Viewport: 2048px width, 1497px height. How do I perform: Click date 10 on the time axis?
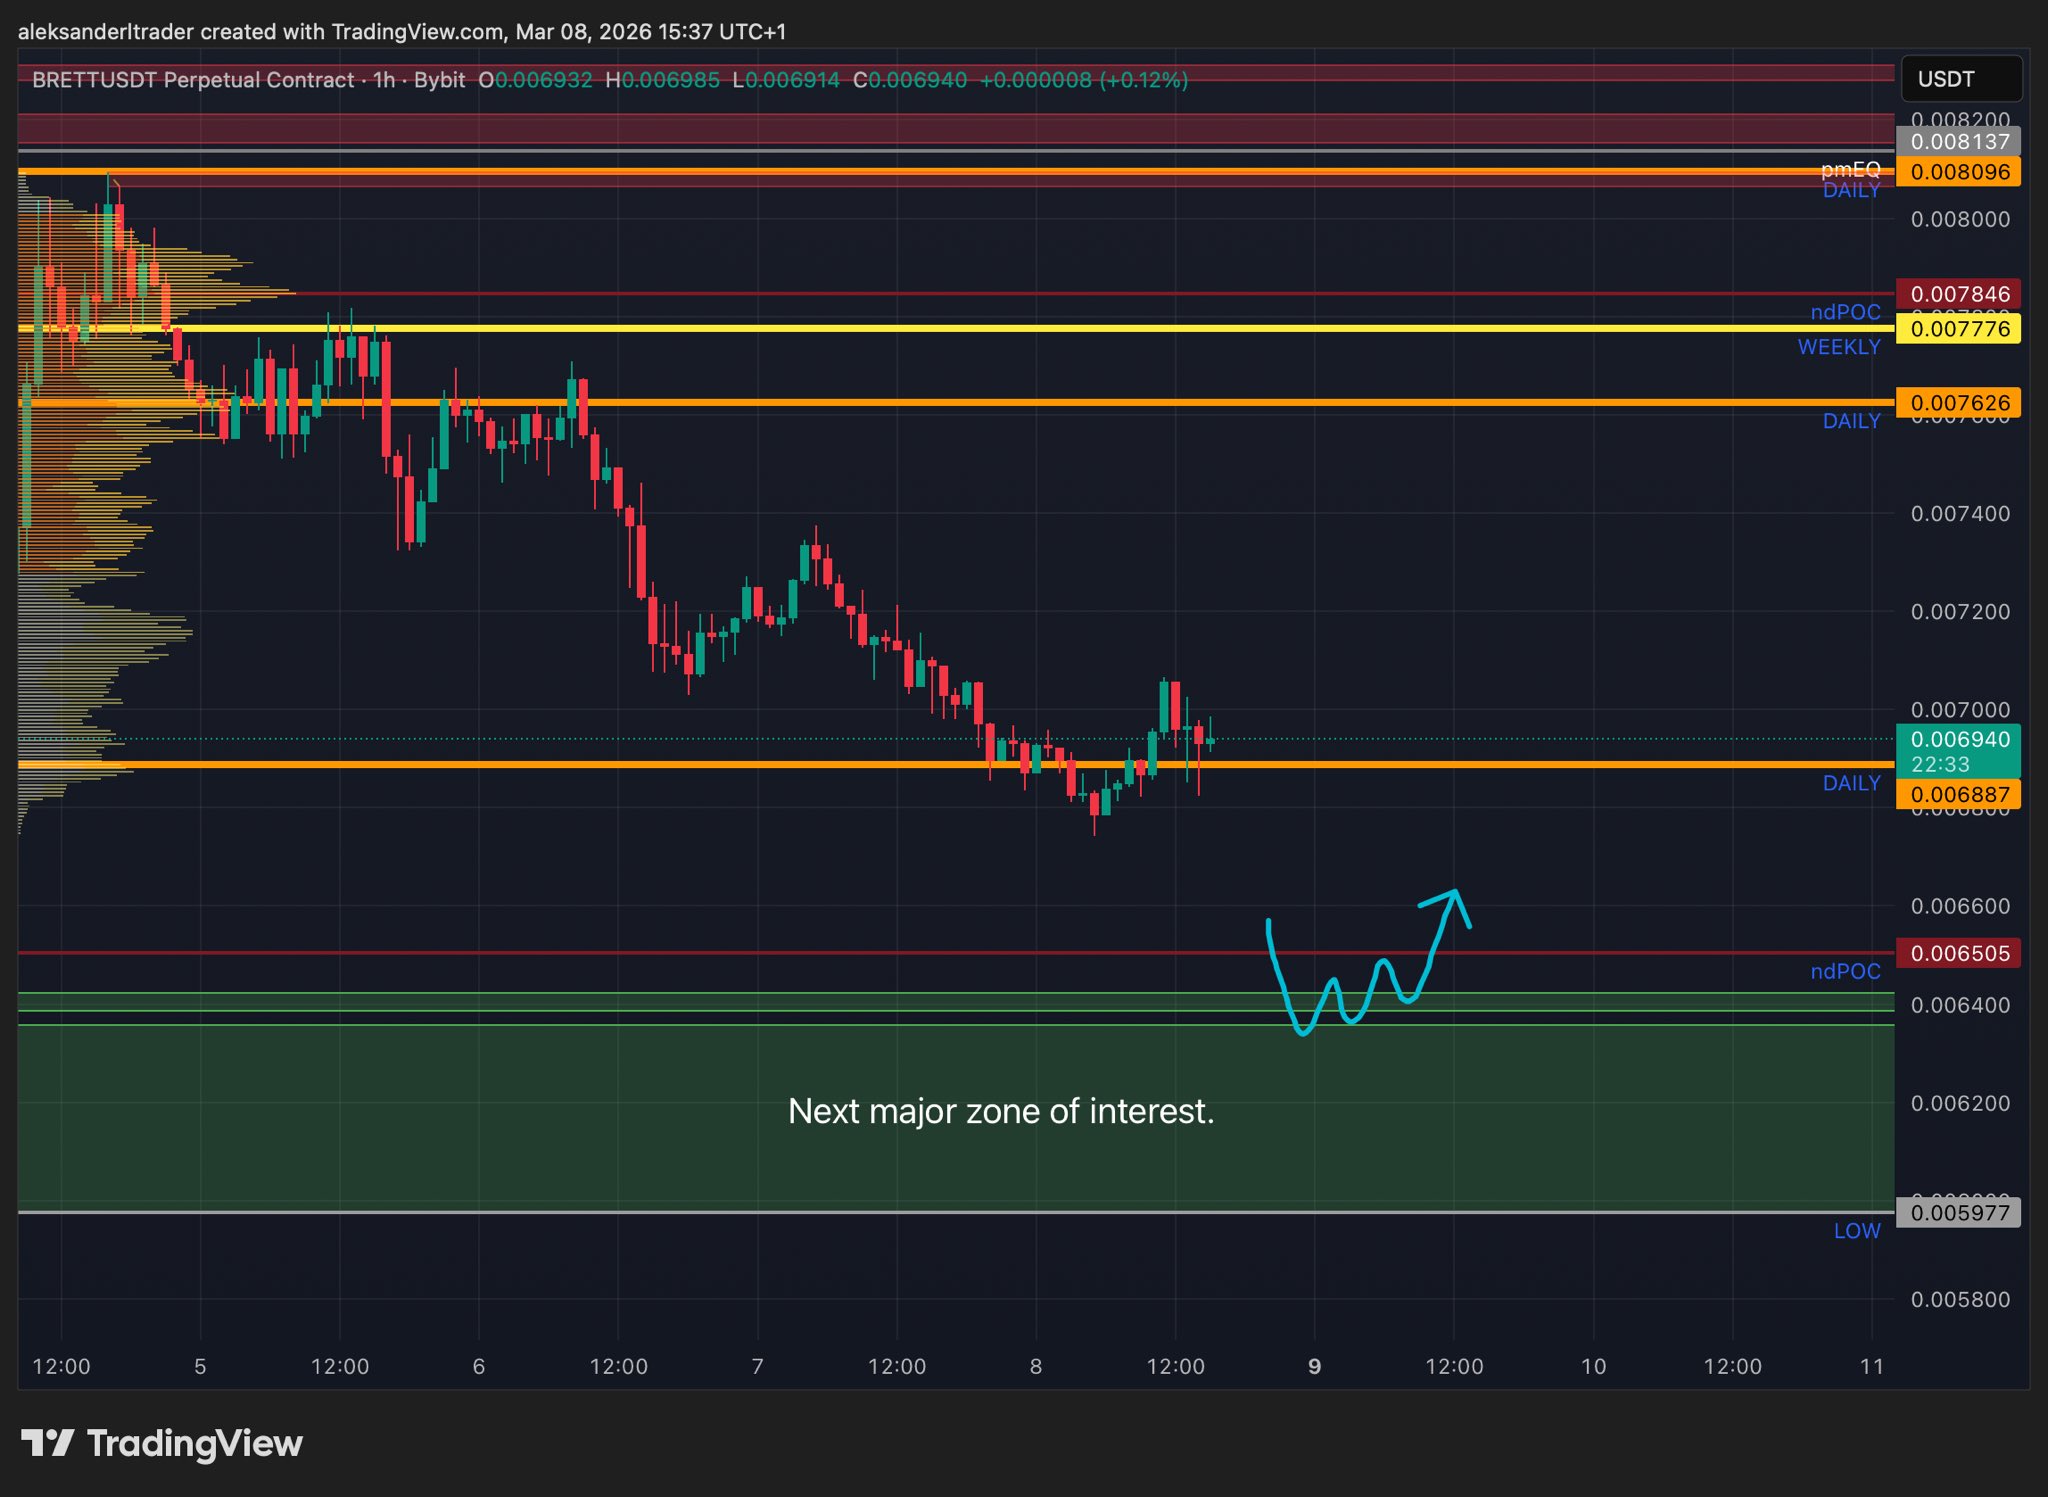pos(1593,1366)
